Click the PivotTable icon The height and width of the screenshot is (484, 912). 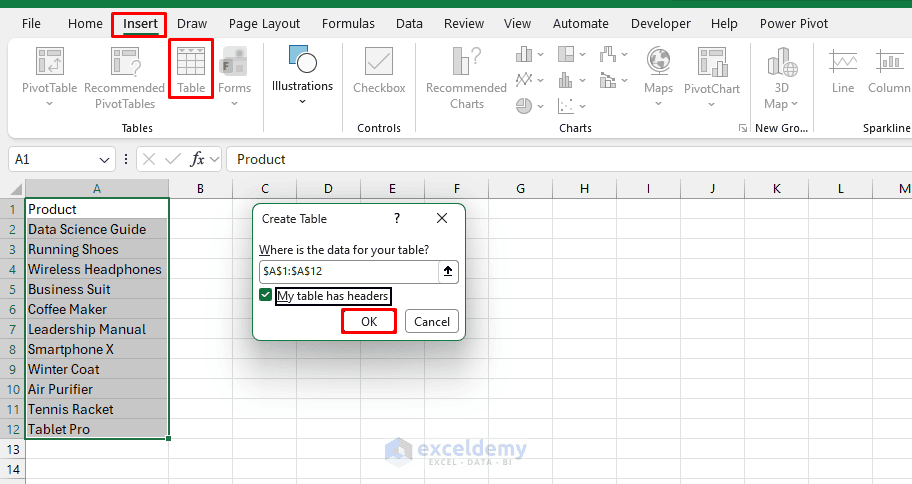(x=49, y=62)
